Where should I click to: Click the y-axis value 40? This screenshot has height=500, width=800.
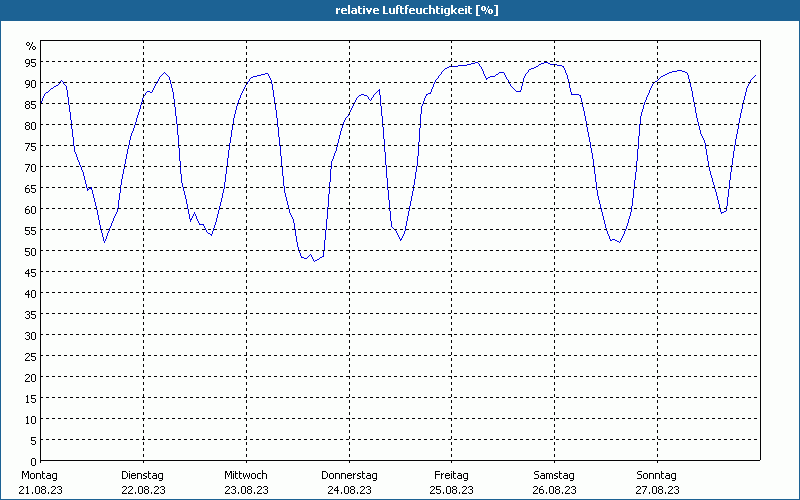pos(31,293)
